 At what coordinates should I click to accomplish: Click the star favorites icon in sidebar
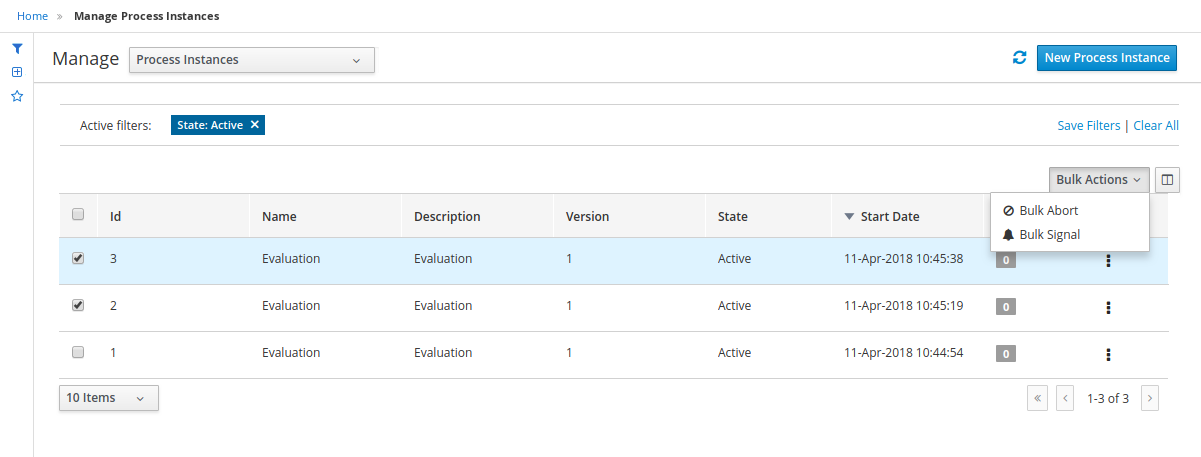click(x=17, y=97)
